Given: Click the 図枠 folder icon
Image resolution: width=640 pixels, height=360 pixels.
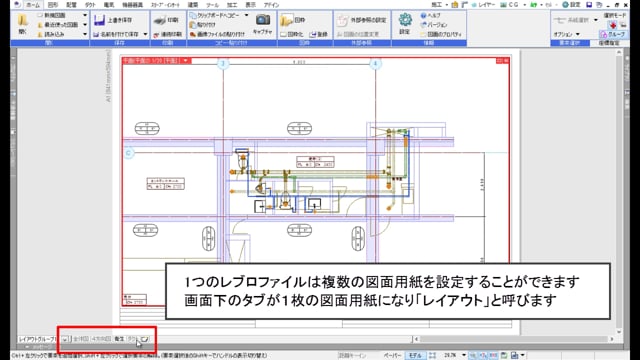Looking at the screenshot, I should pos(287,20).
